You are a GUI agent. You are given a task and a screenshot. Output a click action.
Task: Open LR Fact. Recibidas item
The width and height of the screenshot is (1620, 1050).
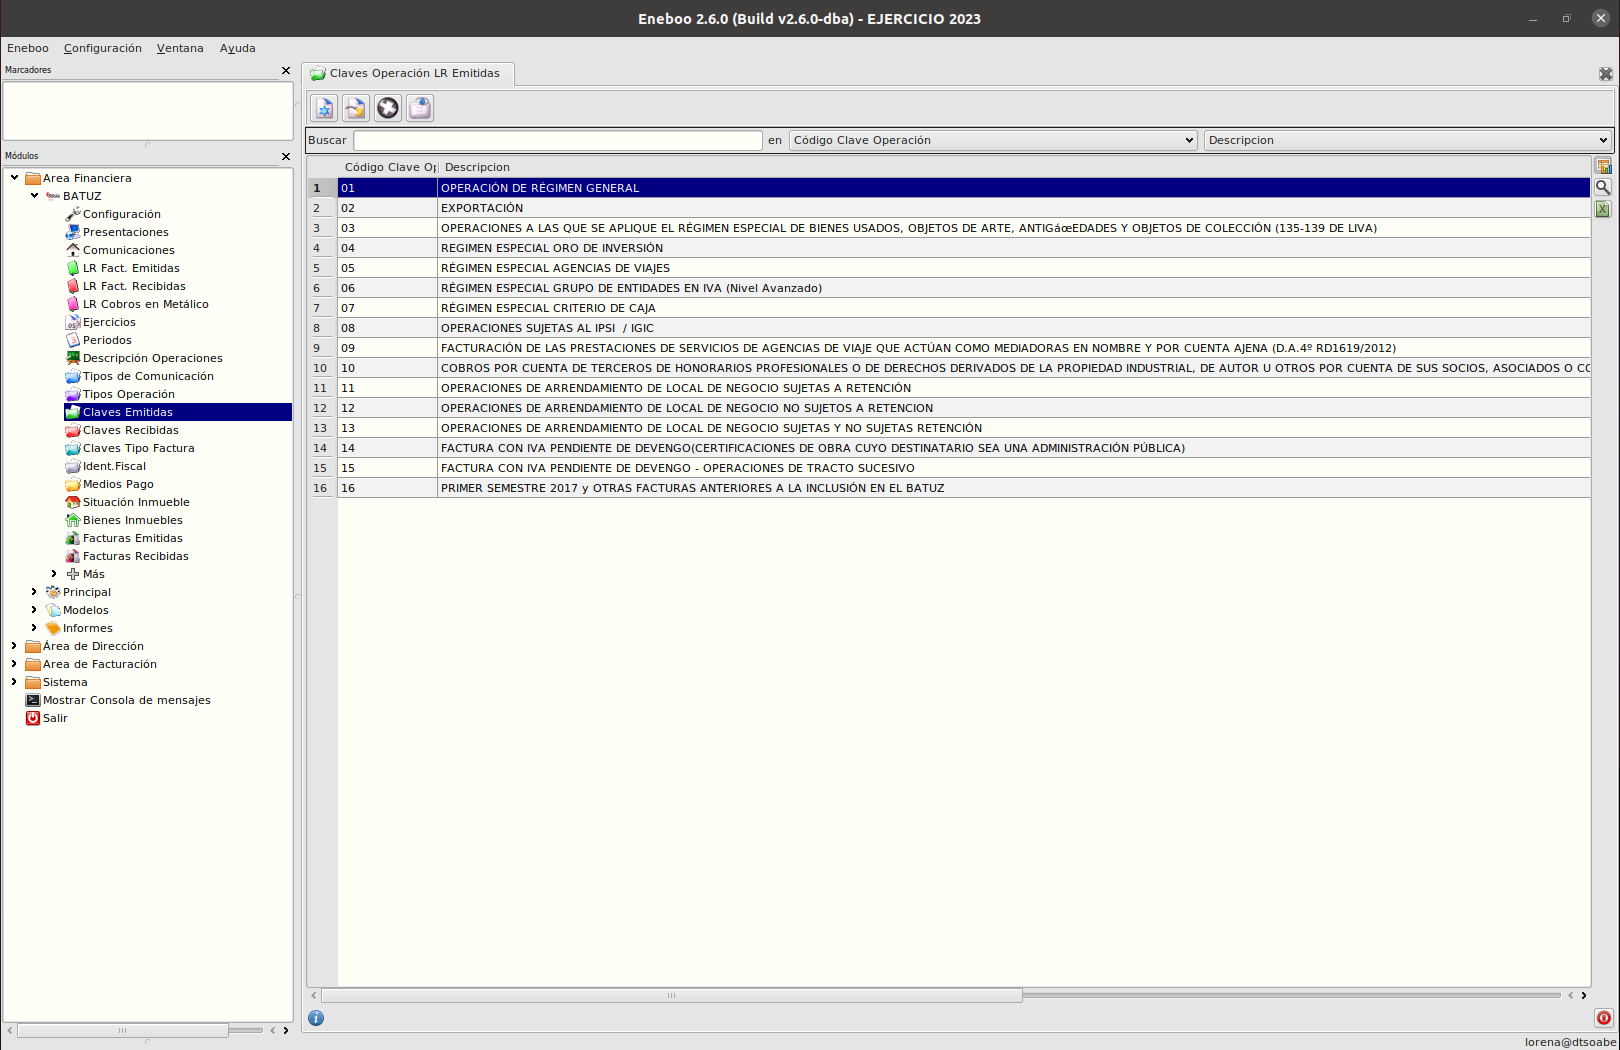(x=125, y=286)
